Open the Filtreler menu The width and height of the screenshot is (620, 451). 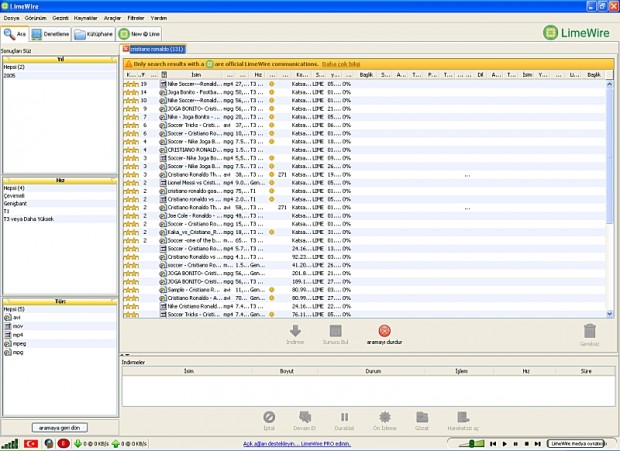point(136,18)
